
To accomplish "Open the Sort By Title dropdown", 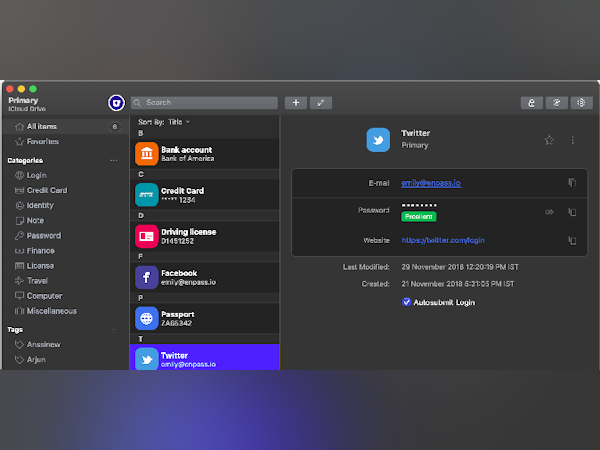I will (x=164, y=122).
